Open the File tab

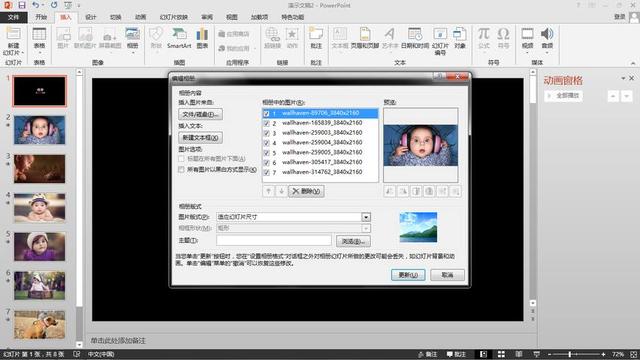tap(13, 17)
